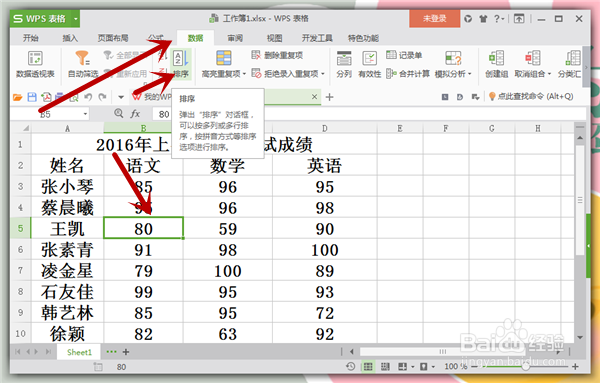Switch to the 插入 ribbon tab
Viewport: 600px width, 383px height.
coord(70,38)
